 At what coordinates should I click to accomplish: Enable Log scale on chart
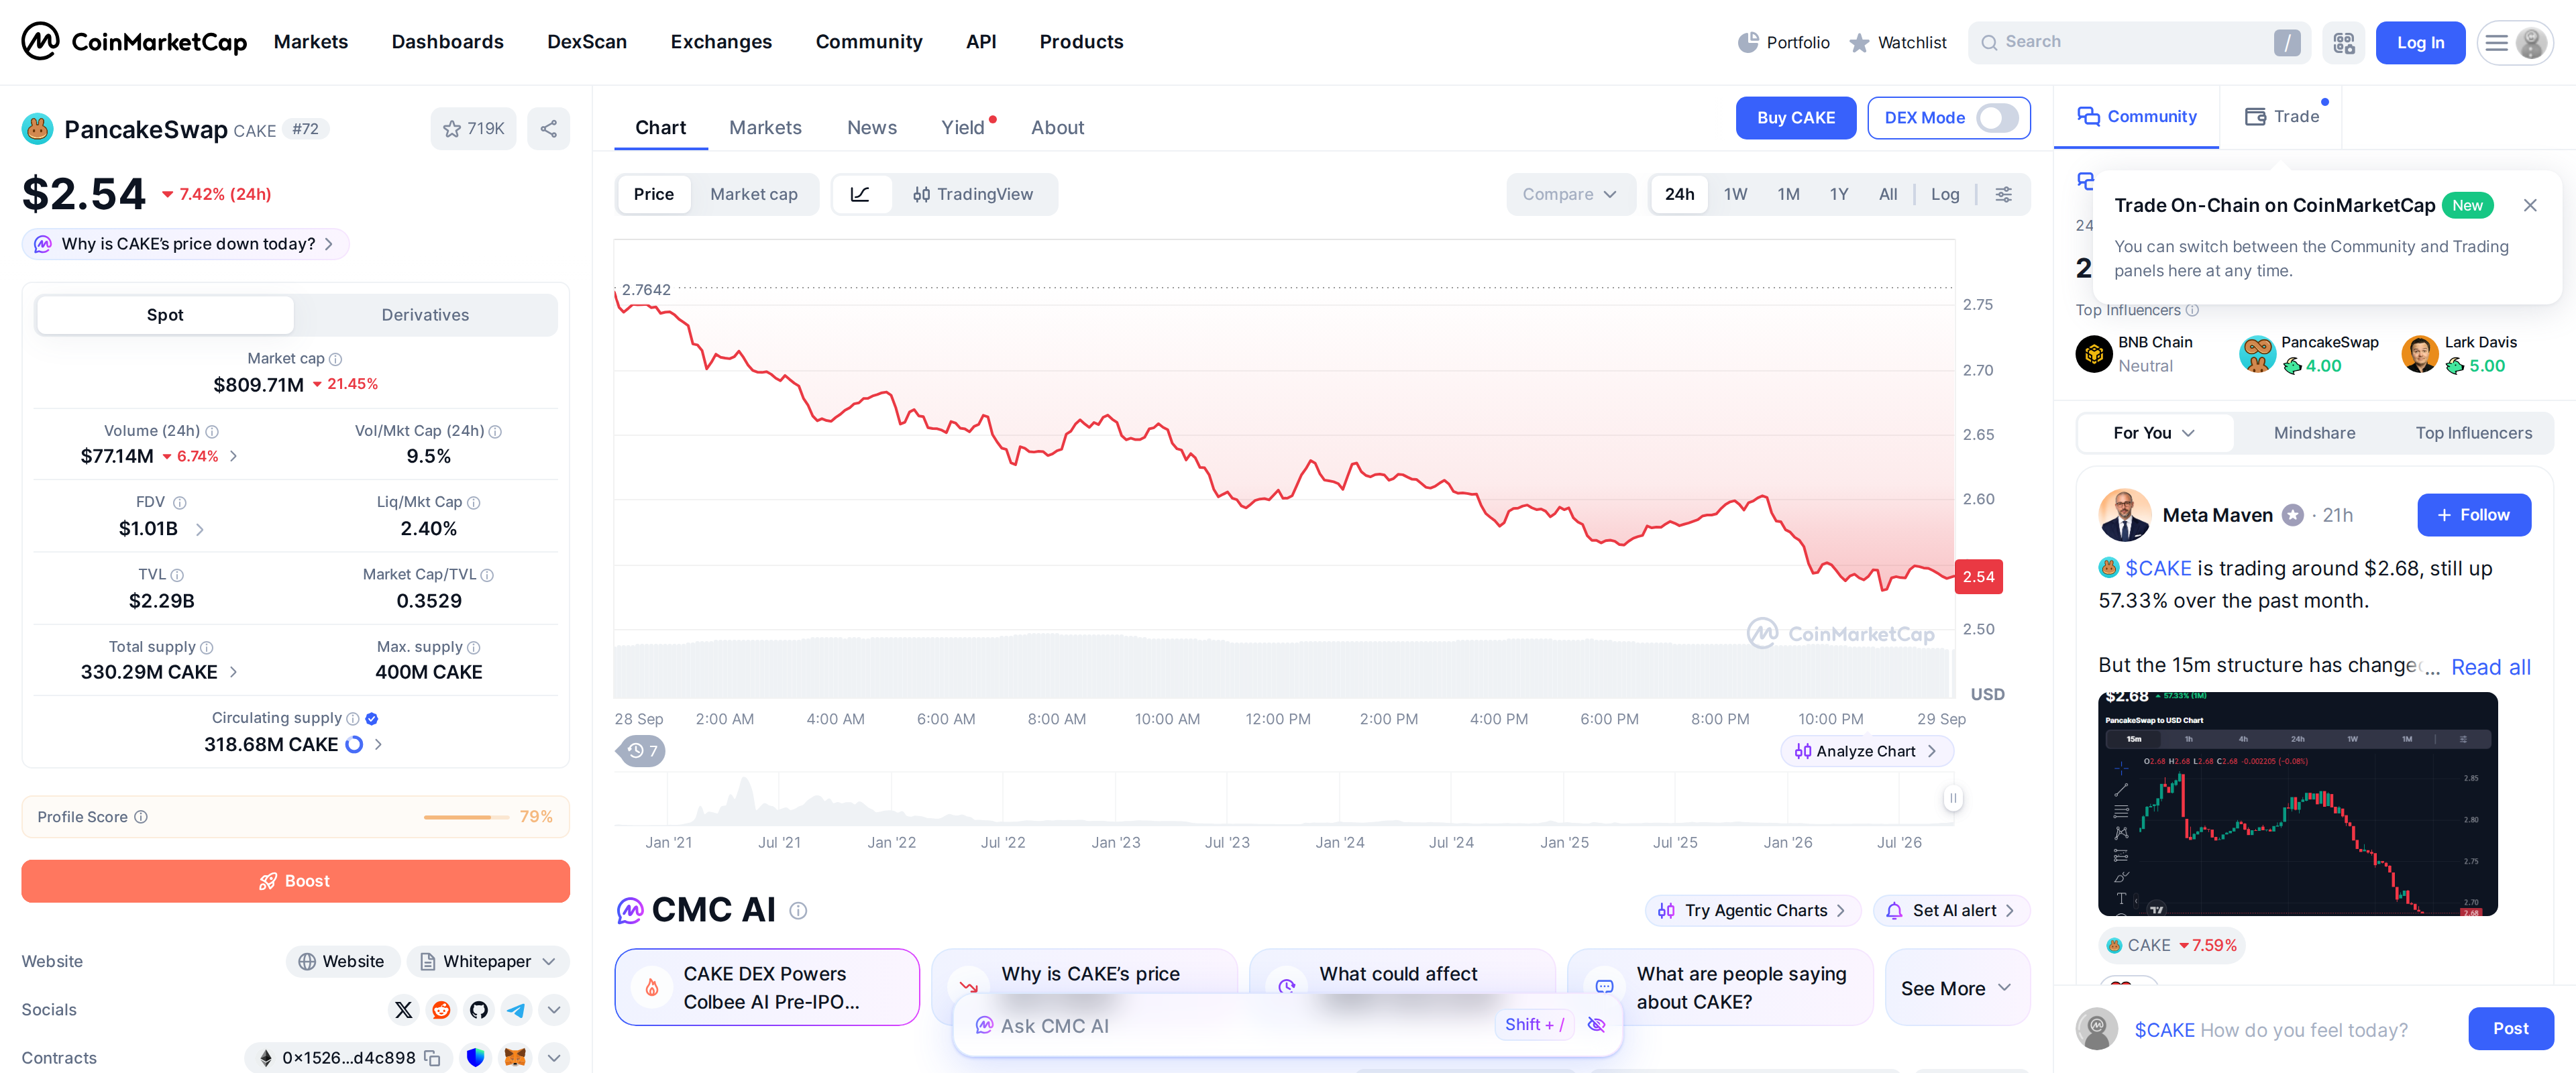pyautogui.click(x=1945, y=194)
